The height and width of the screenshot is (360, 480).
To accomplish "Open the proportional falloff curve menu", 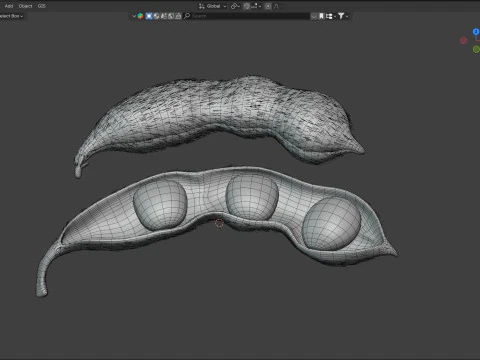I will pyautogui.click(x=276, y=6).
